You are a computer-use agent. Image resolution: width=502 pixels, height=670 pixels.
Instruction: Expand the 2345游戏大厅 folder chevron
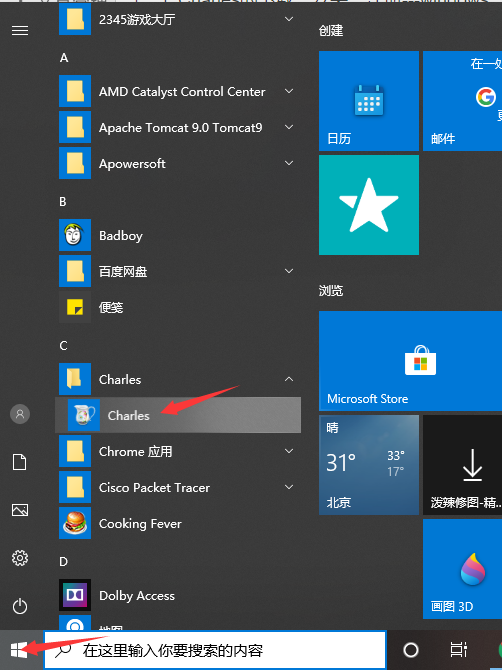(289, 19)
